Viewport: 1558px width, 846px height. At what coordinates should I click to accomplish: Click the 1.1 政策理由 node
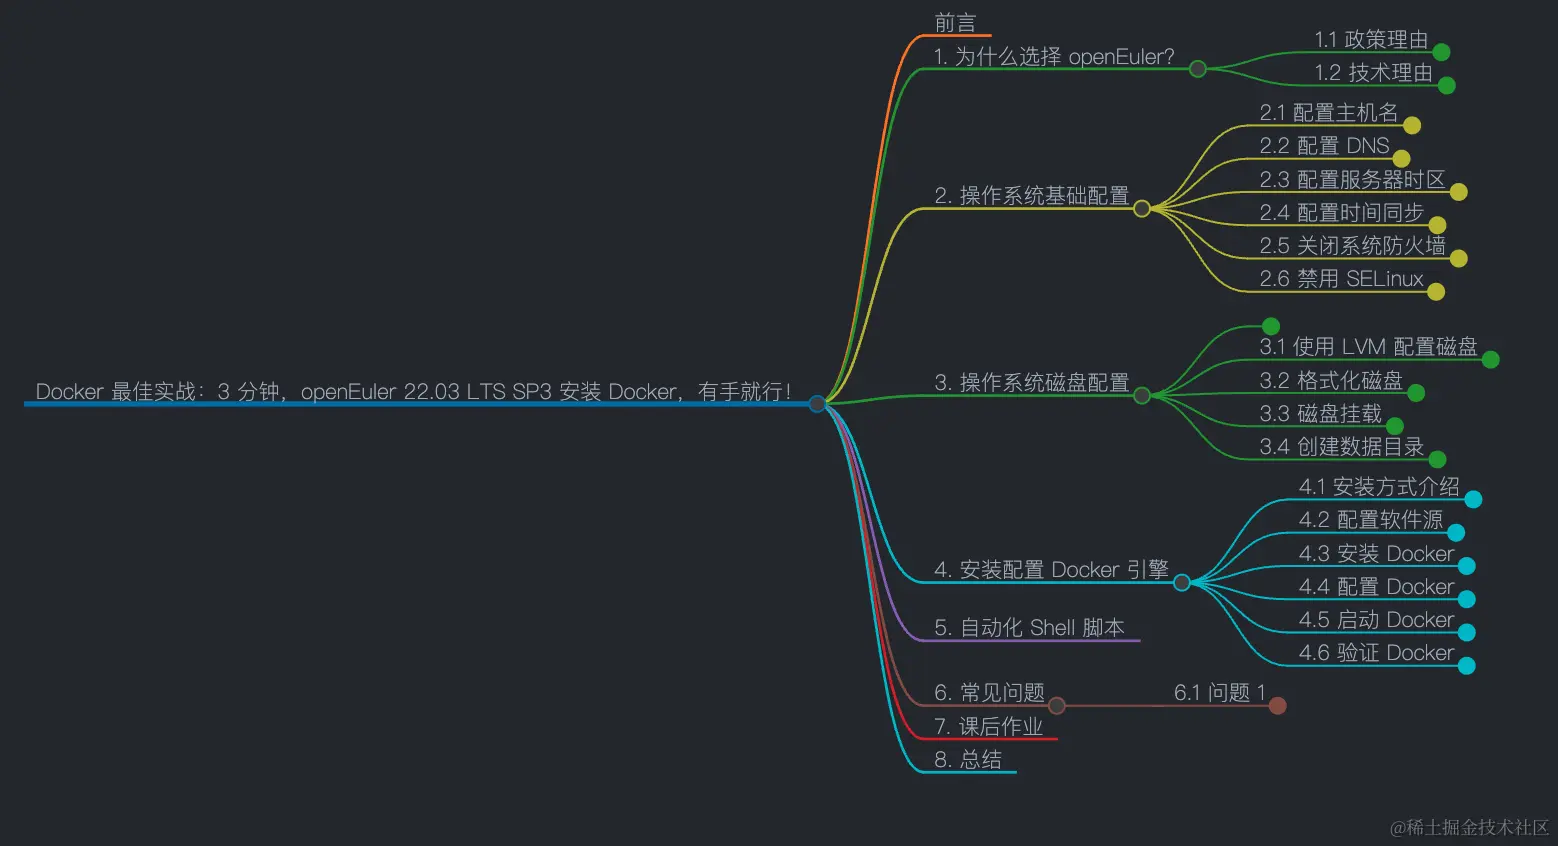point(1372,40)
